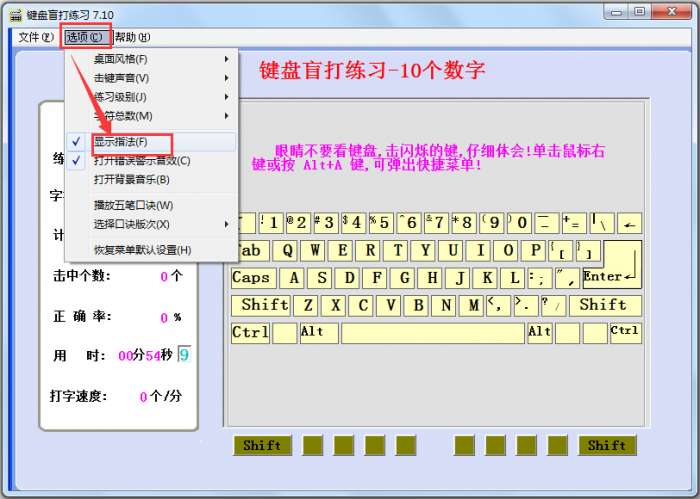Expand the 击键声音 submenu
This screenshot has width=700, height=499.
(x=120, y=78)
